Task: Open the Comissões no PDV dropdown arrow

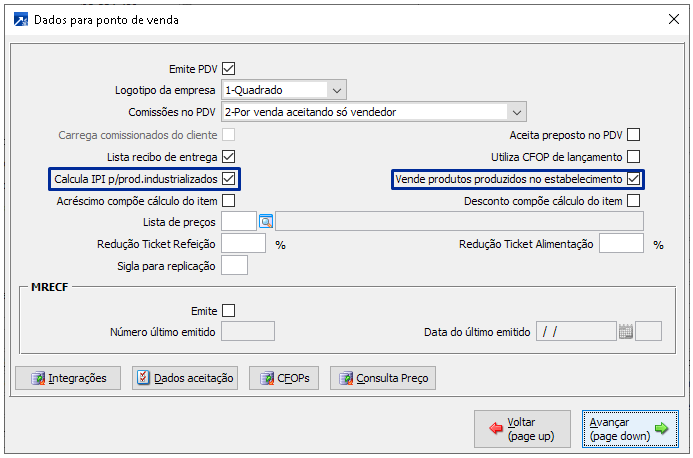Action: point(517,112)
